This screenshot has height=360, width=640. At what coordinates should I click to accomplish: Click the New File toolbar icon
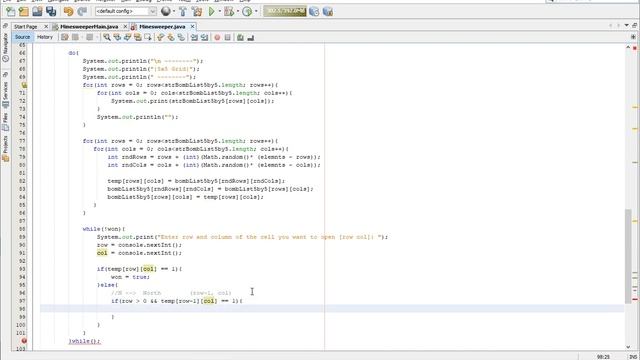pyautogui.click(x=10, y=11)
